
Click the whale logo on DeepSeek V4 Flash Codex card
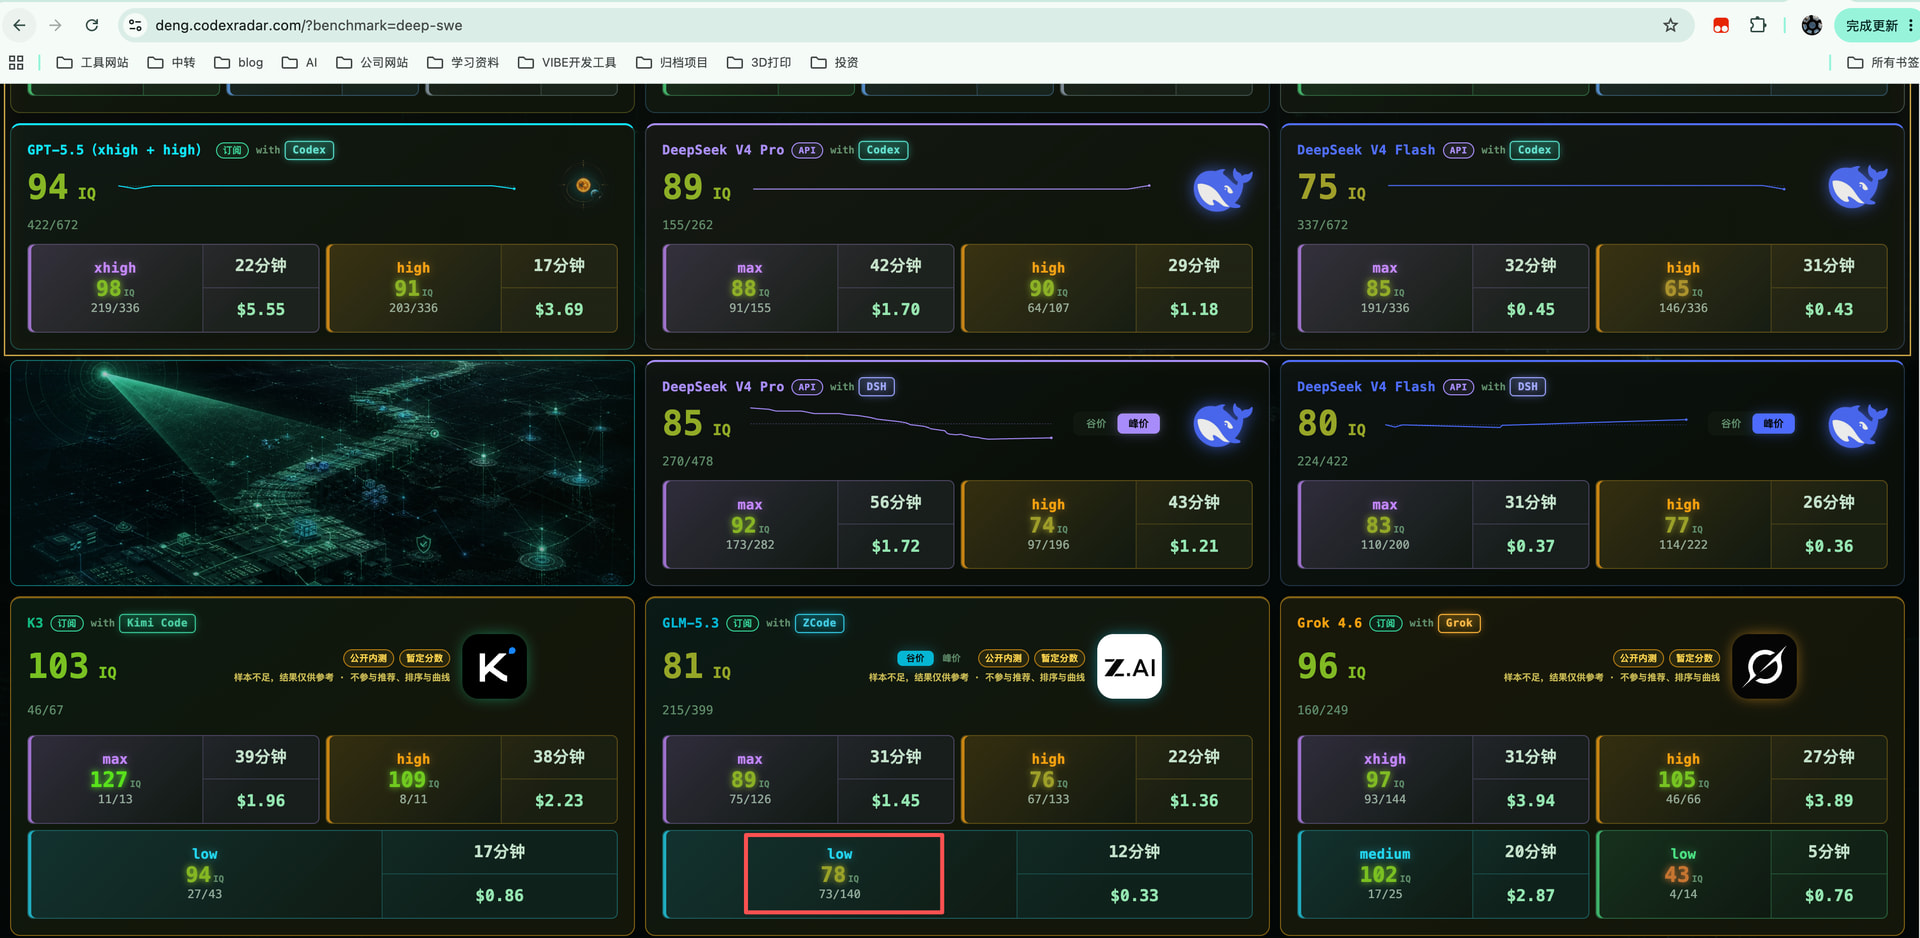click(1857, 188)
